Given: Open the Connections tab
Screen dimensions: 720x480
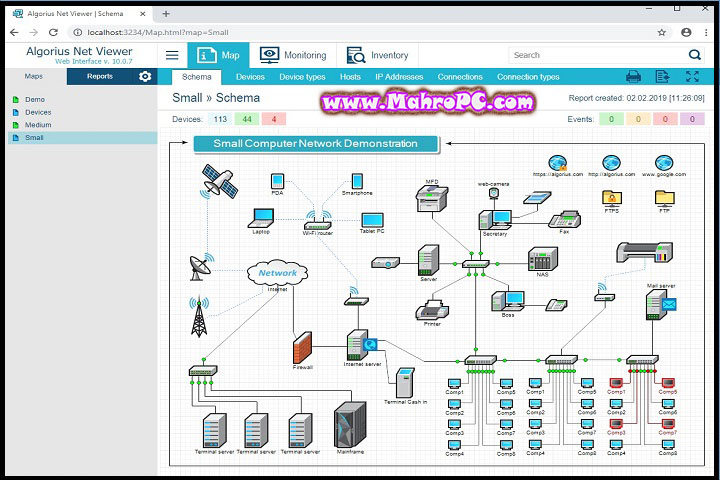Looking at the screenshot, I should tap(460, 77).
